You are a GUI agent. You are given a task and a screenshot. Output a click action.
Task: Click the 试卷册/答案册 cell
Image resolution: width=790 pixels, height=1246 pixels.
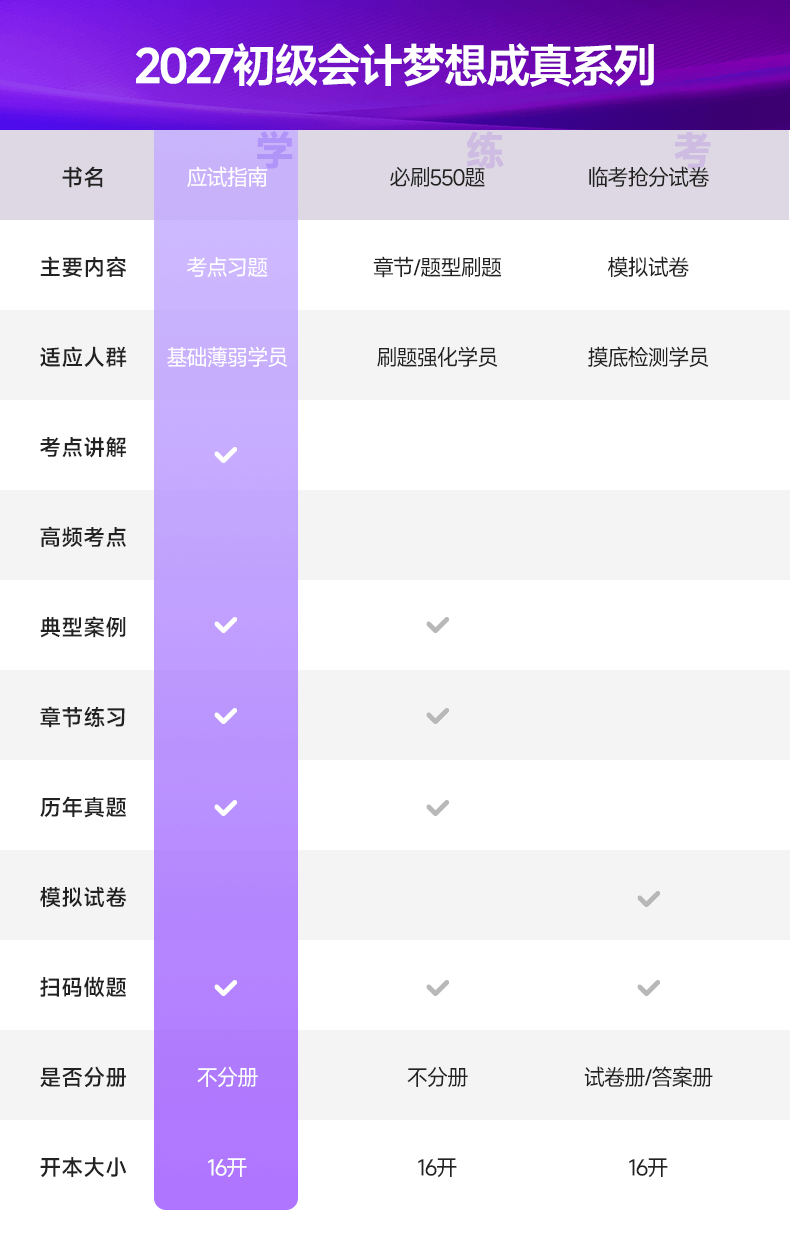[648, 1077]
